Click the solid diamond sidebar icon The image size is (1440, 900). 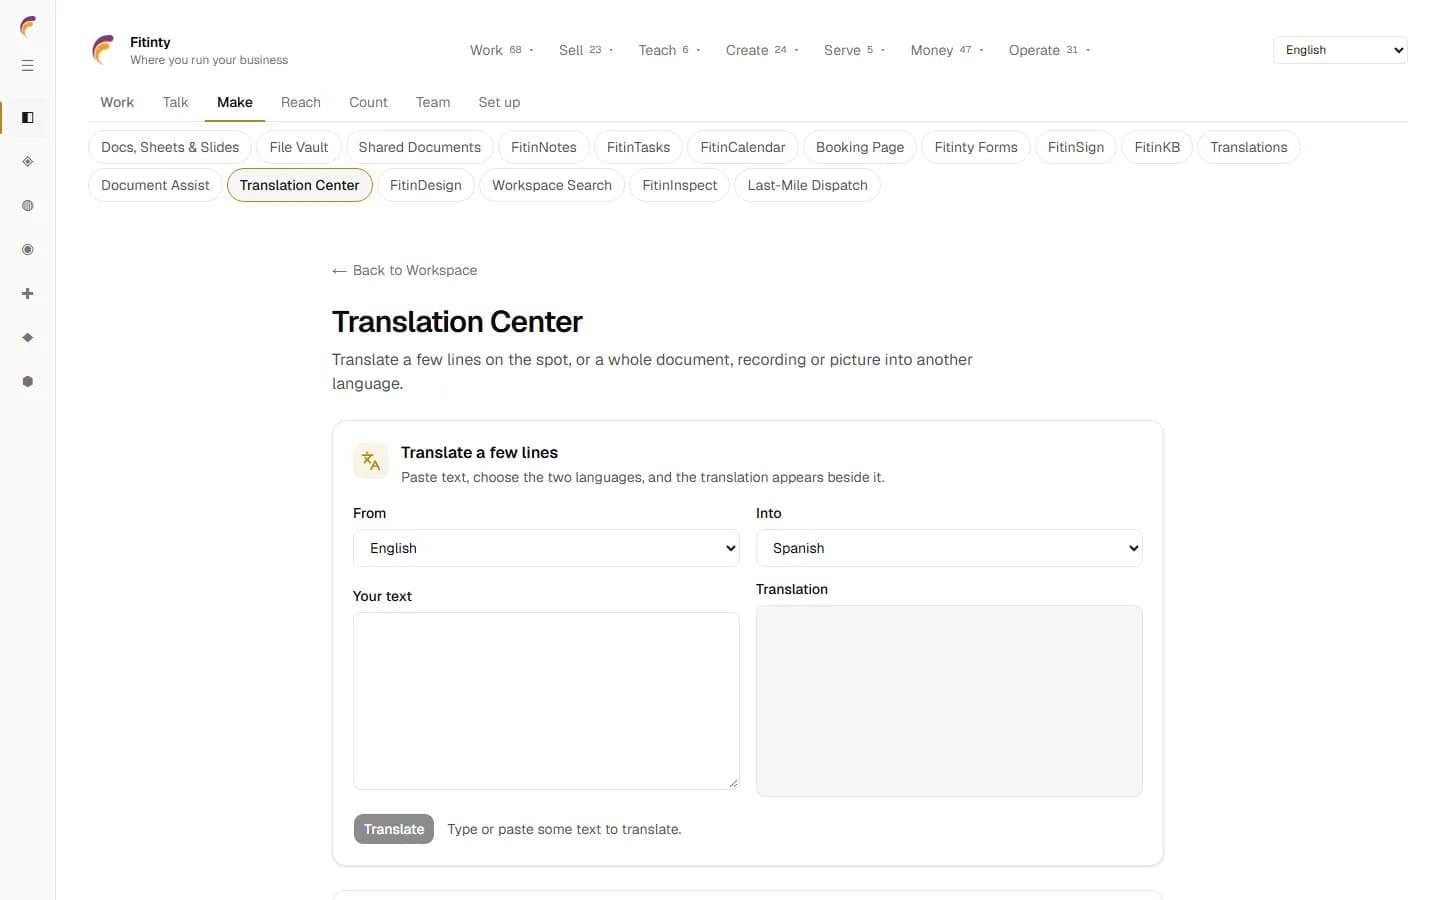click(x=28, y=338)
